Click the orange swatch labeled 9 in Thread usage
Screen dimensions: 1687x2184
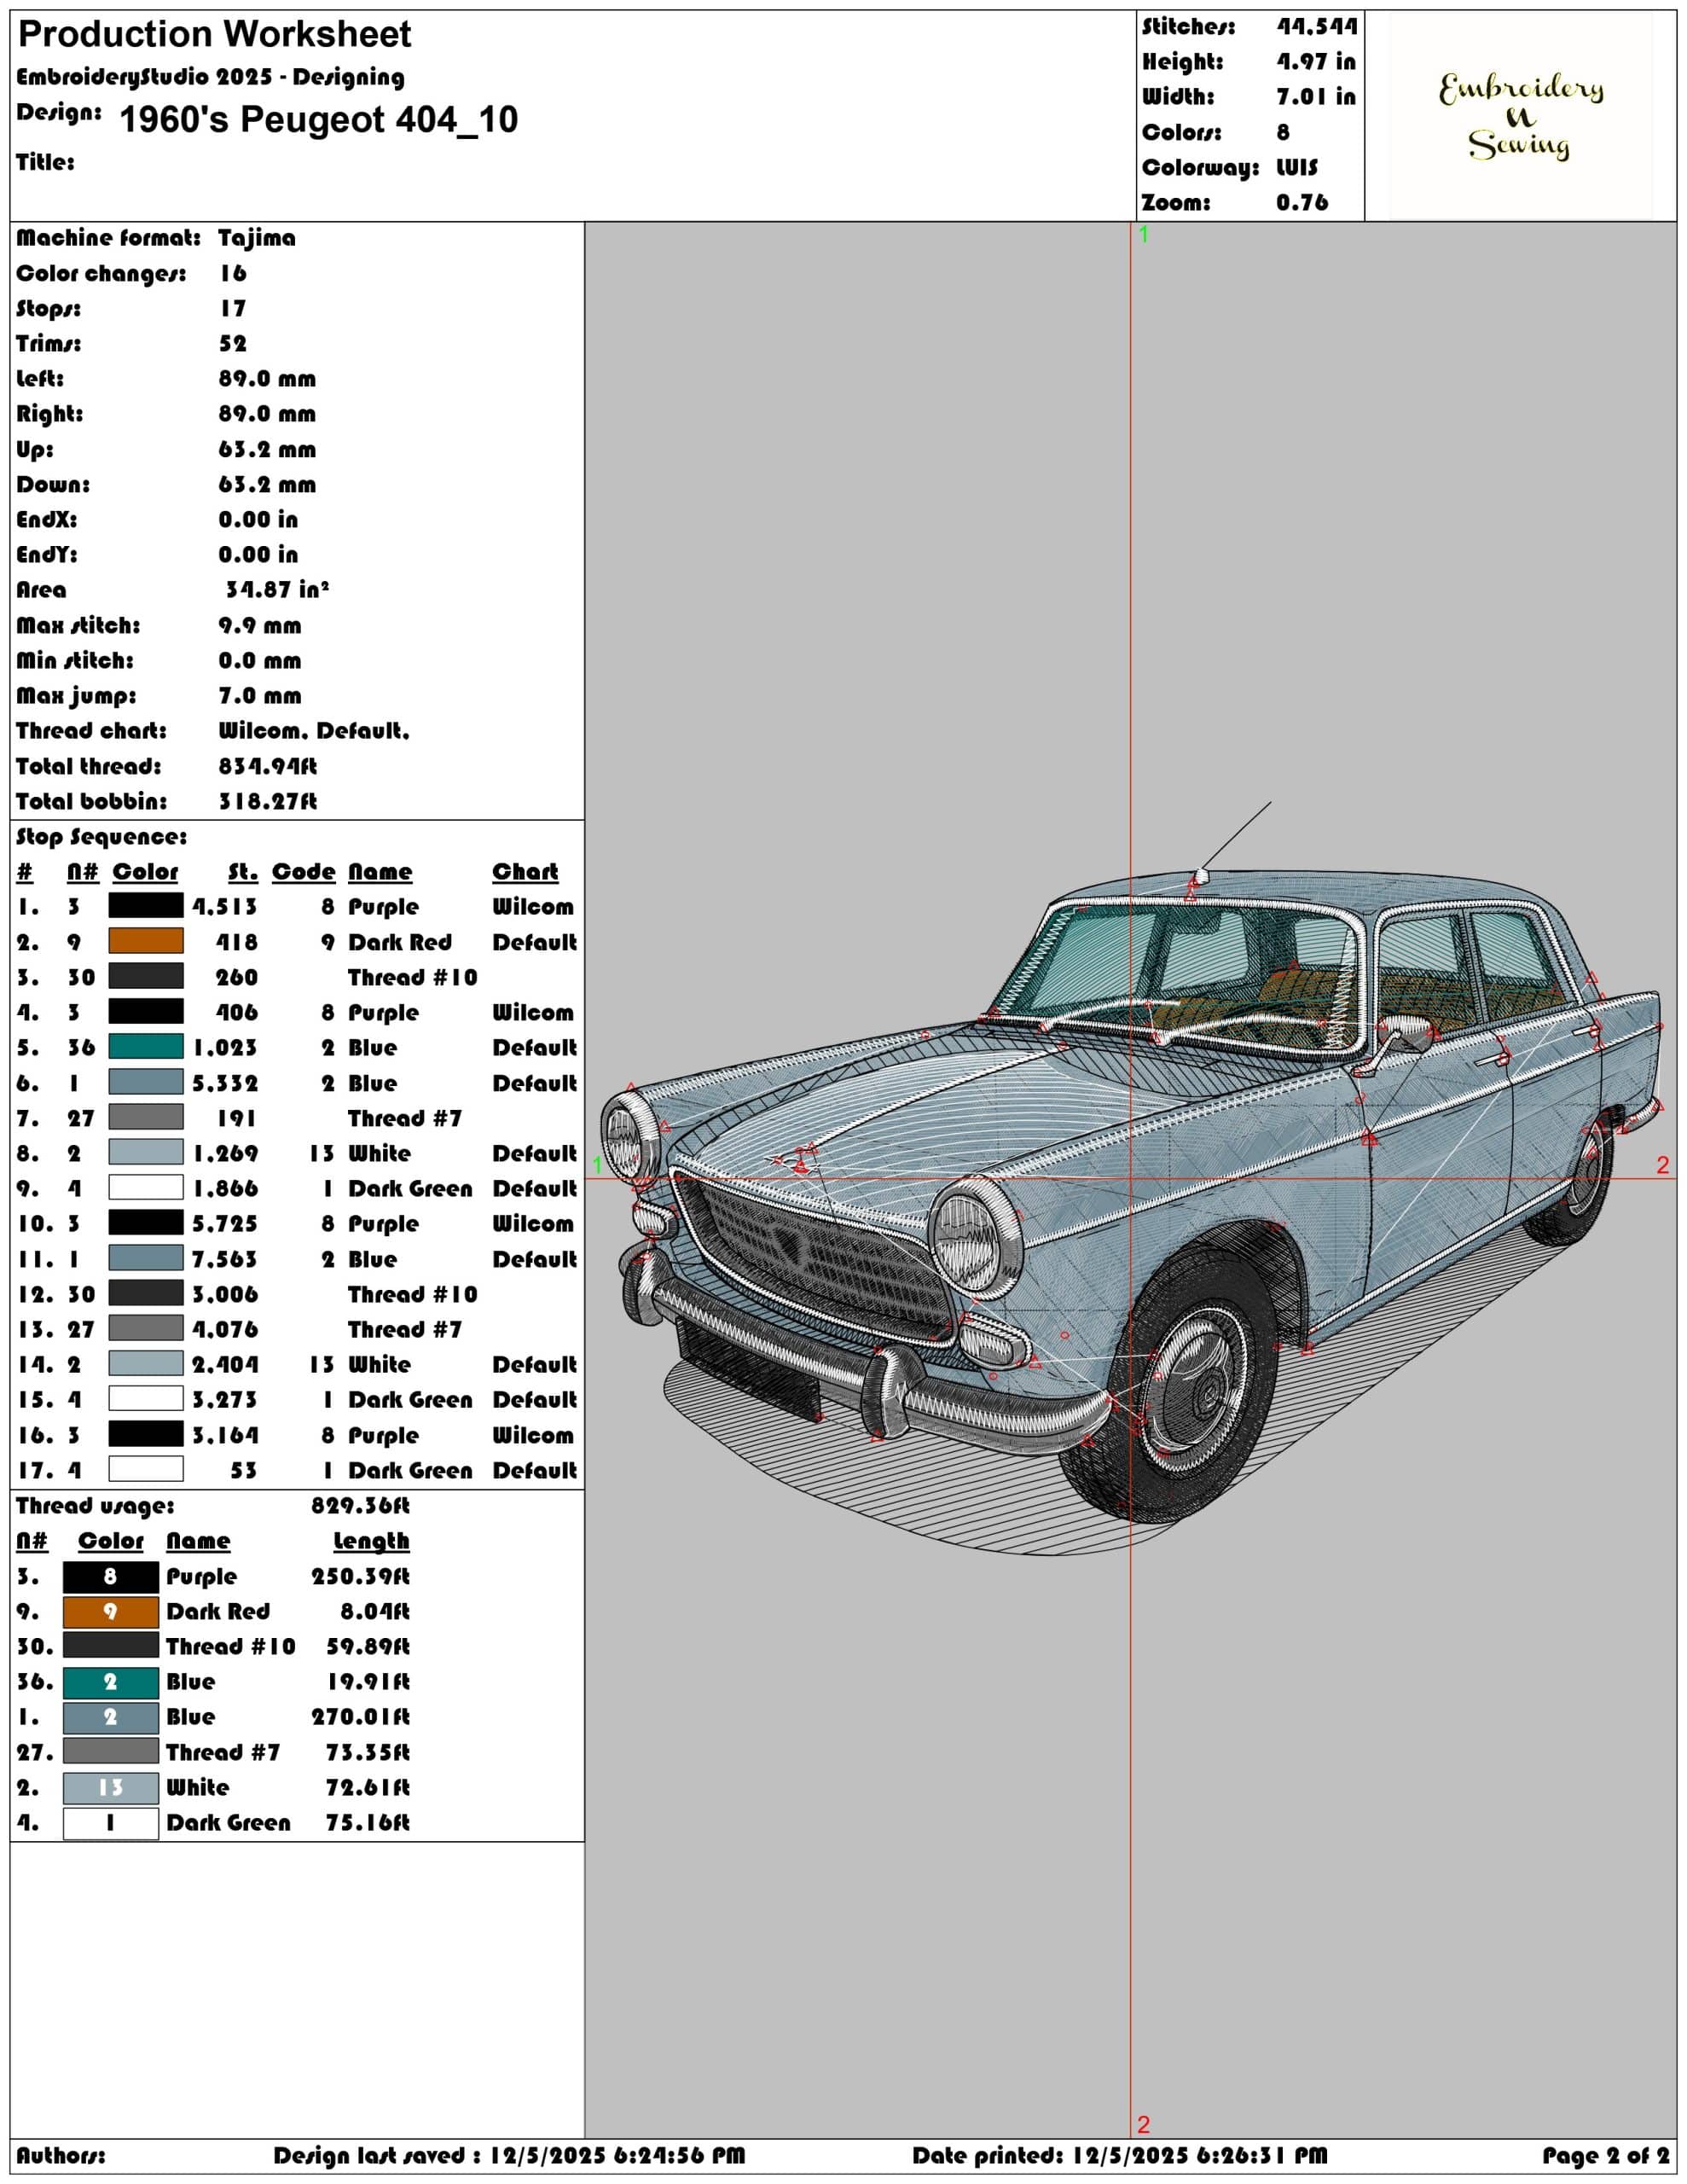pyautogui.click(x=111, y=1612)
